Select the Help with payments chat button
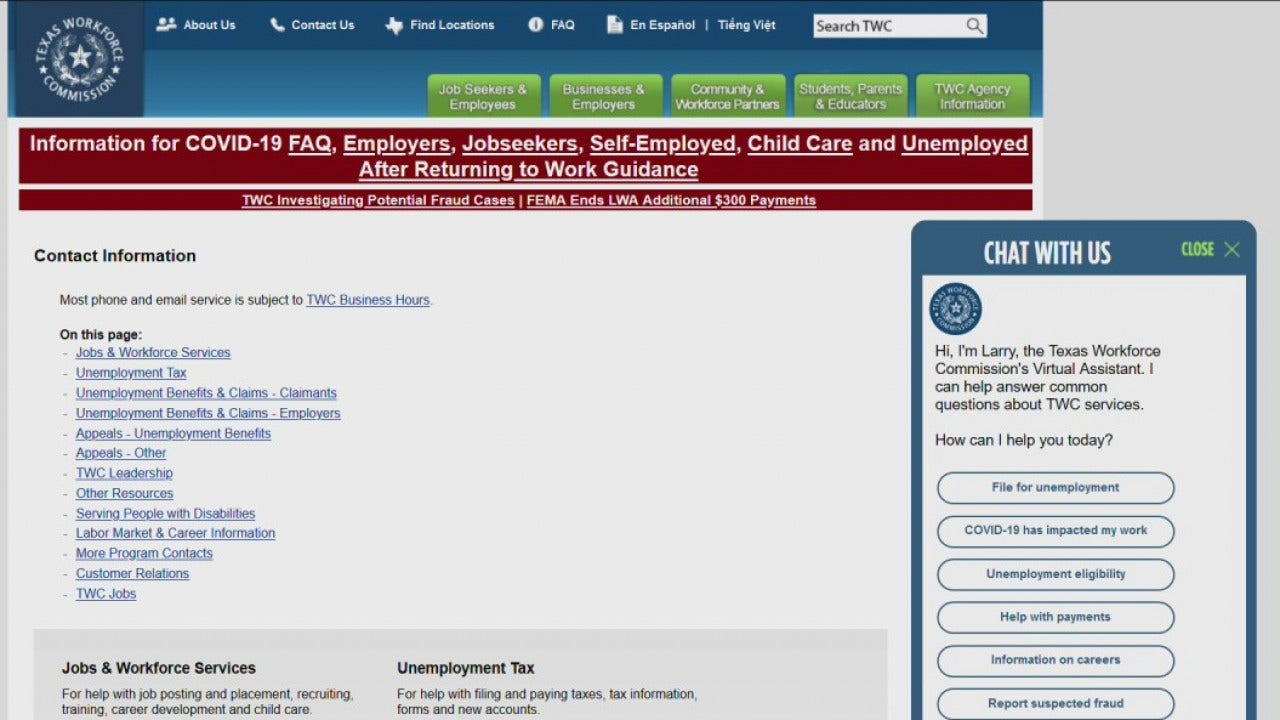1280x720 pixels. [1055, 617]
